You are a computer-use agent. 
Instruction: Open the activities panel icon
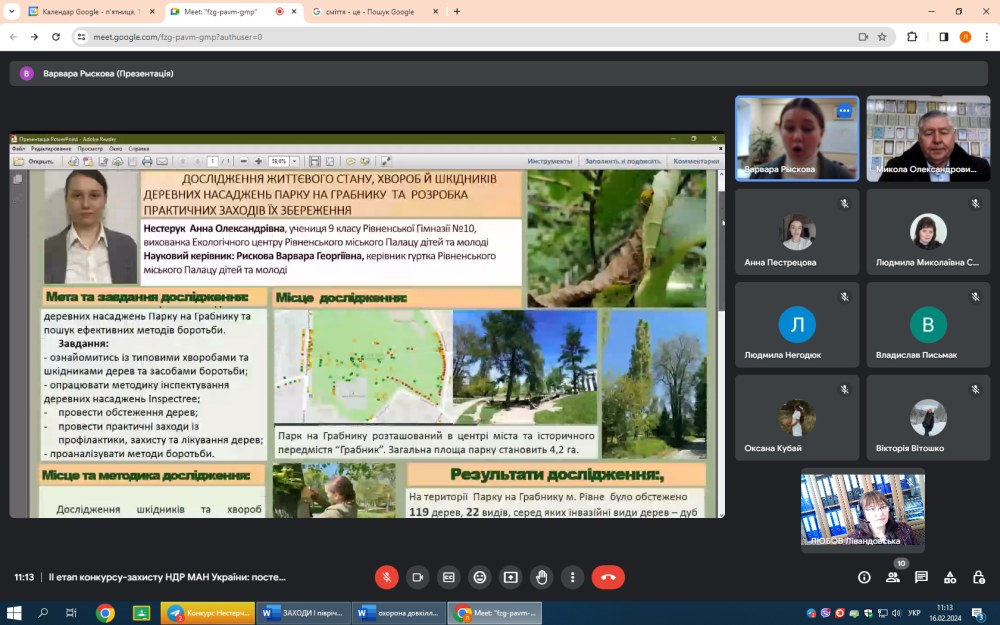[950, 577]
